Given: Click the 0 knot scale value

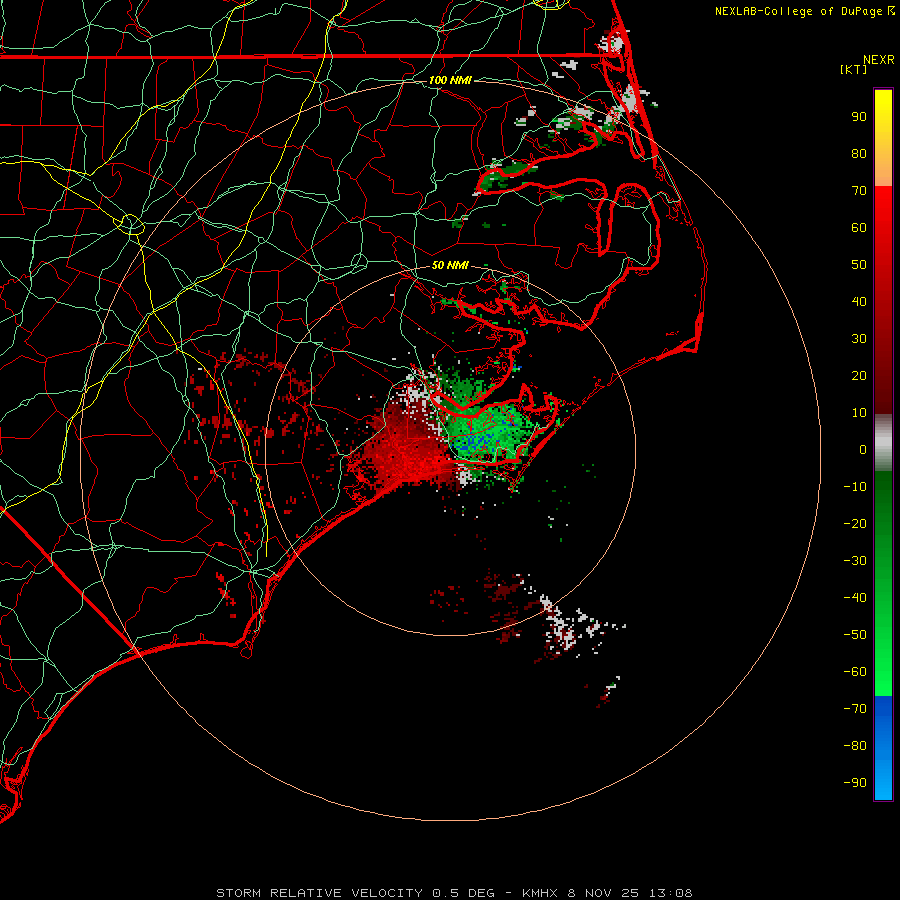Looking at the screenshot, I should tap(863, 450).
